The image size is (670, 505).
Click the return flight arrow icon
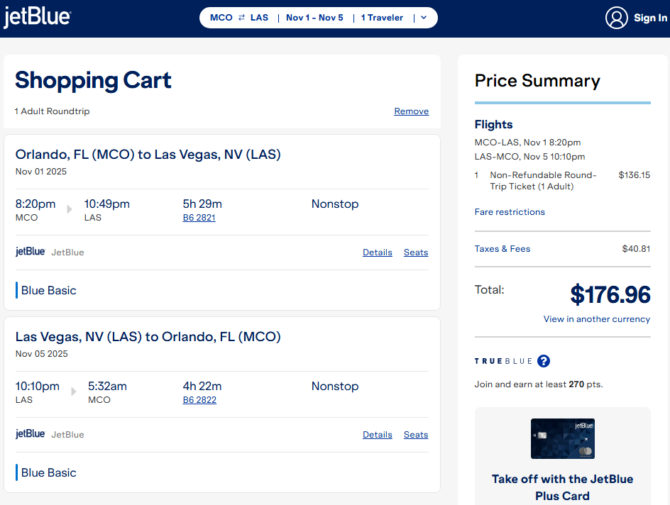[69, 392]
